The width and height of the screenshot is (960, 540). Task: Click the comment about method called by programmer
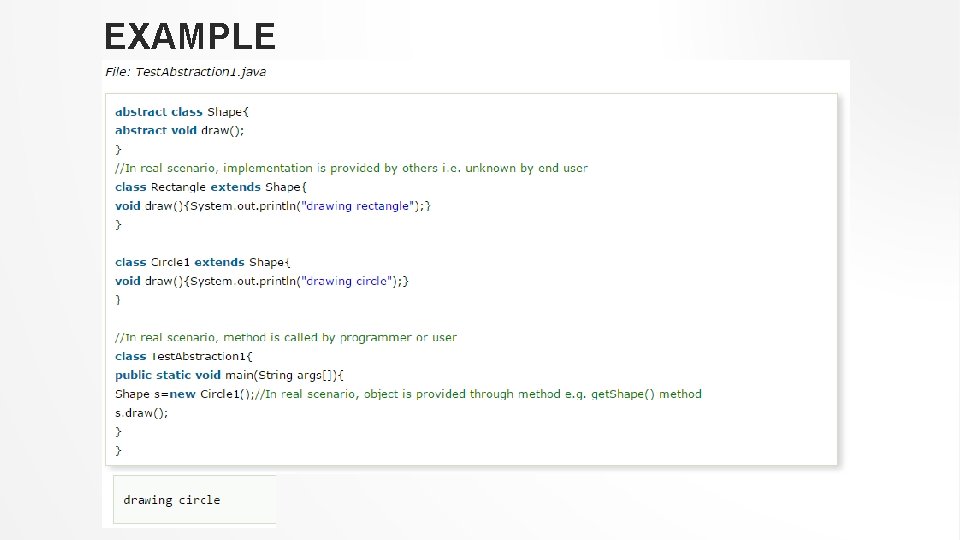coord(285,338)
